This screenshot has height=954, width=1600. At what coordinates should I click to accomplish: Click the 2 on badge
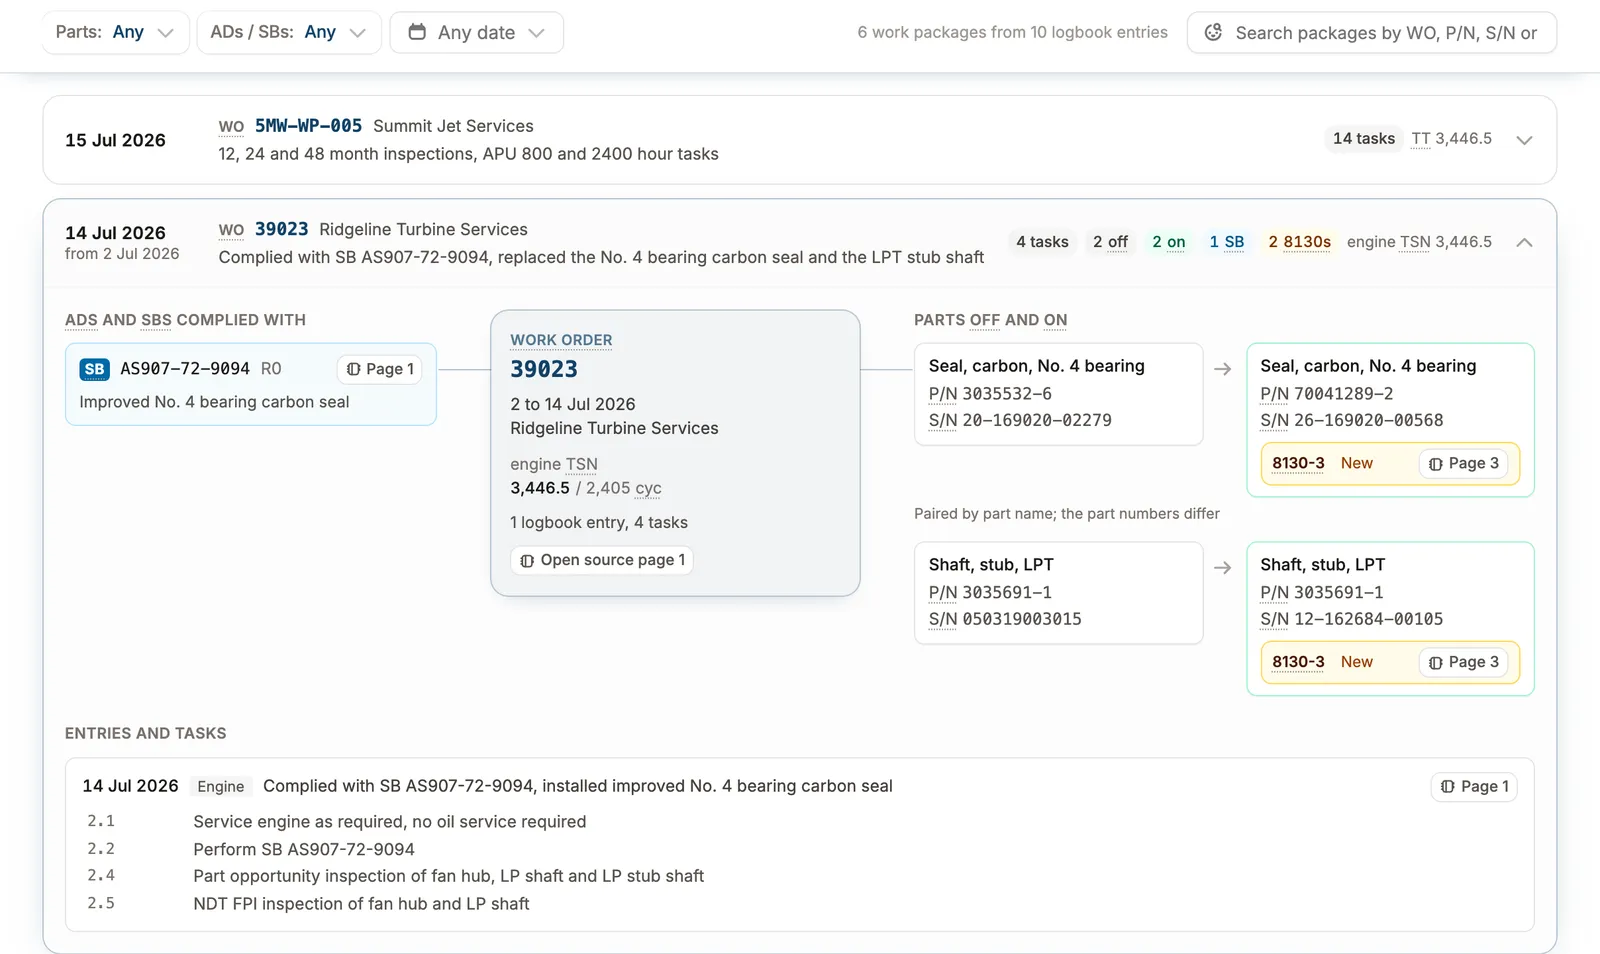coord(1168,242)
